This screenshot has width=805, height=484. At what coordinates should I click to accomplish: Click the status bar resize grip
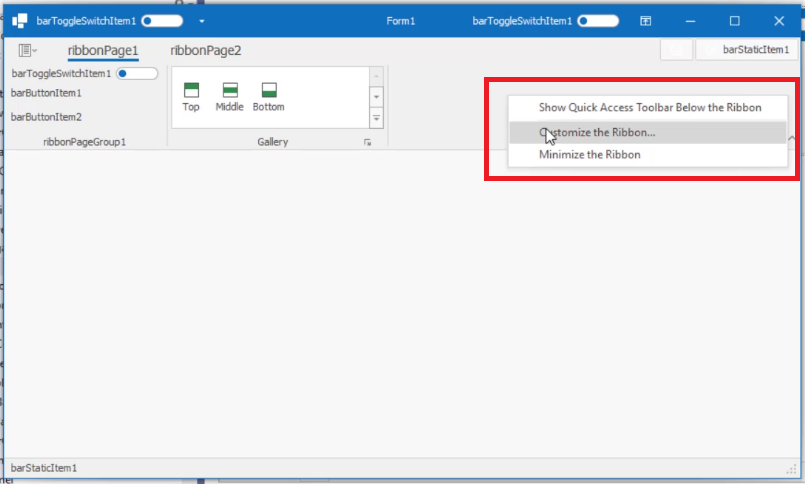point(791,469)
